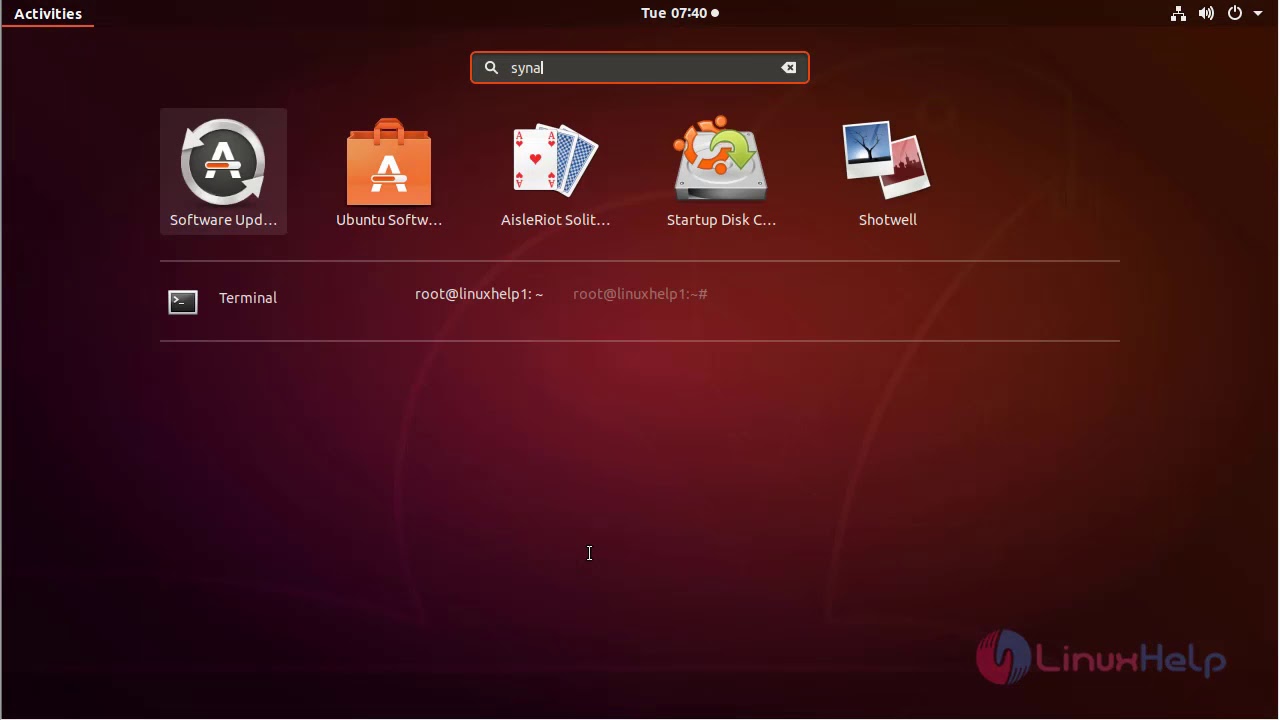Click the AisleRiot Solit... label
Screen dimensions: 1280x720
[x=555, y=220]
